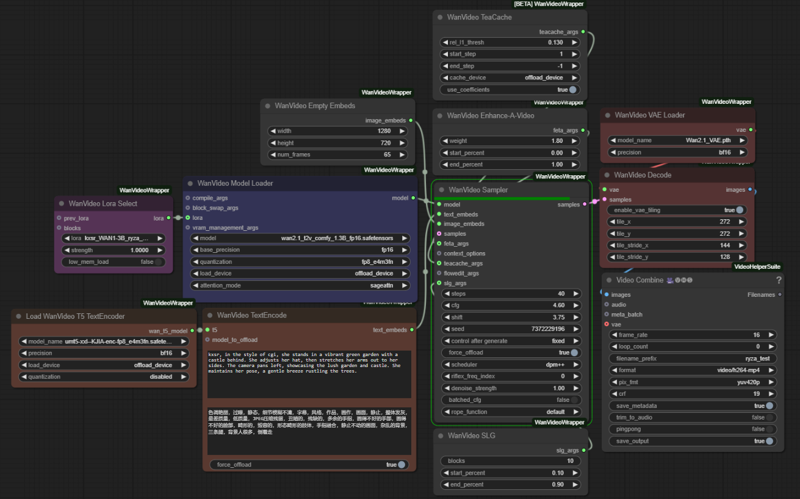The image size is (800, 499).
Task: Click the help question mark on Video Combine
Action: (778, 281)
